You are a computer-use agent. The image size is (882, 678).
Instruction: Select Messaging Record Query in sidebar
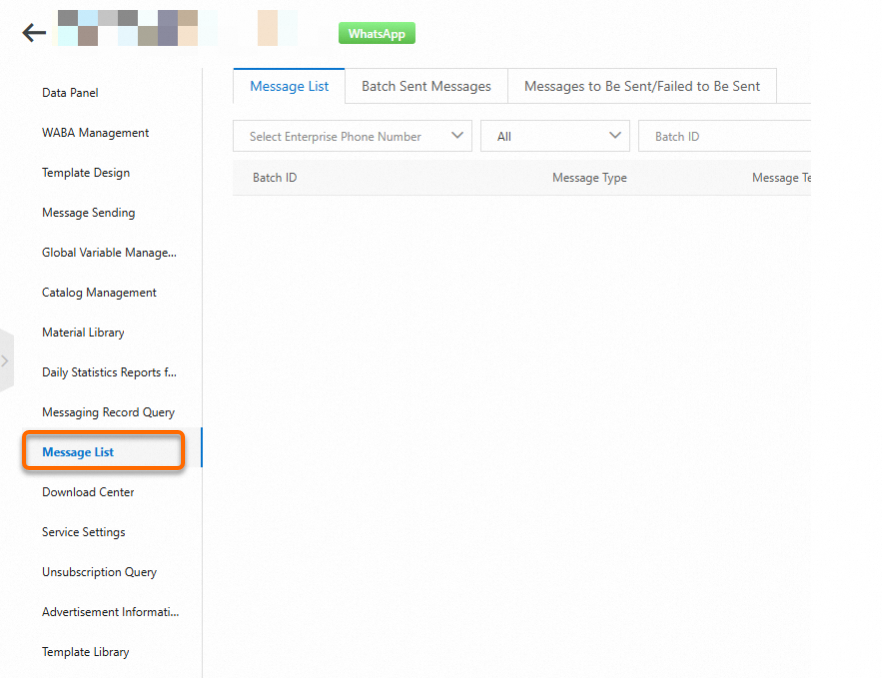[x=109, y=412]
